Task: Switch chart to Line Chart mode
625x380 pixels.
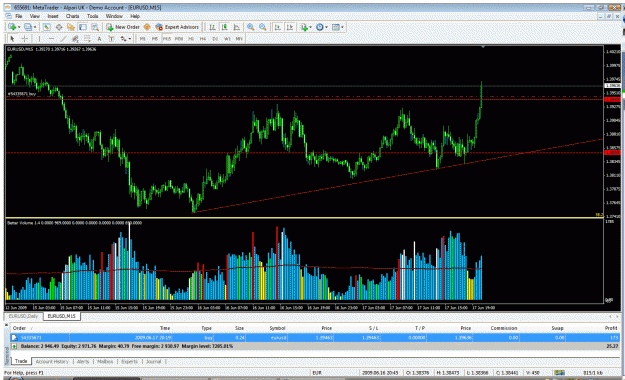Action: coord(237,27)
